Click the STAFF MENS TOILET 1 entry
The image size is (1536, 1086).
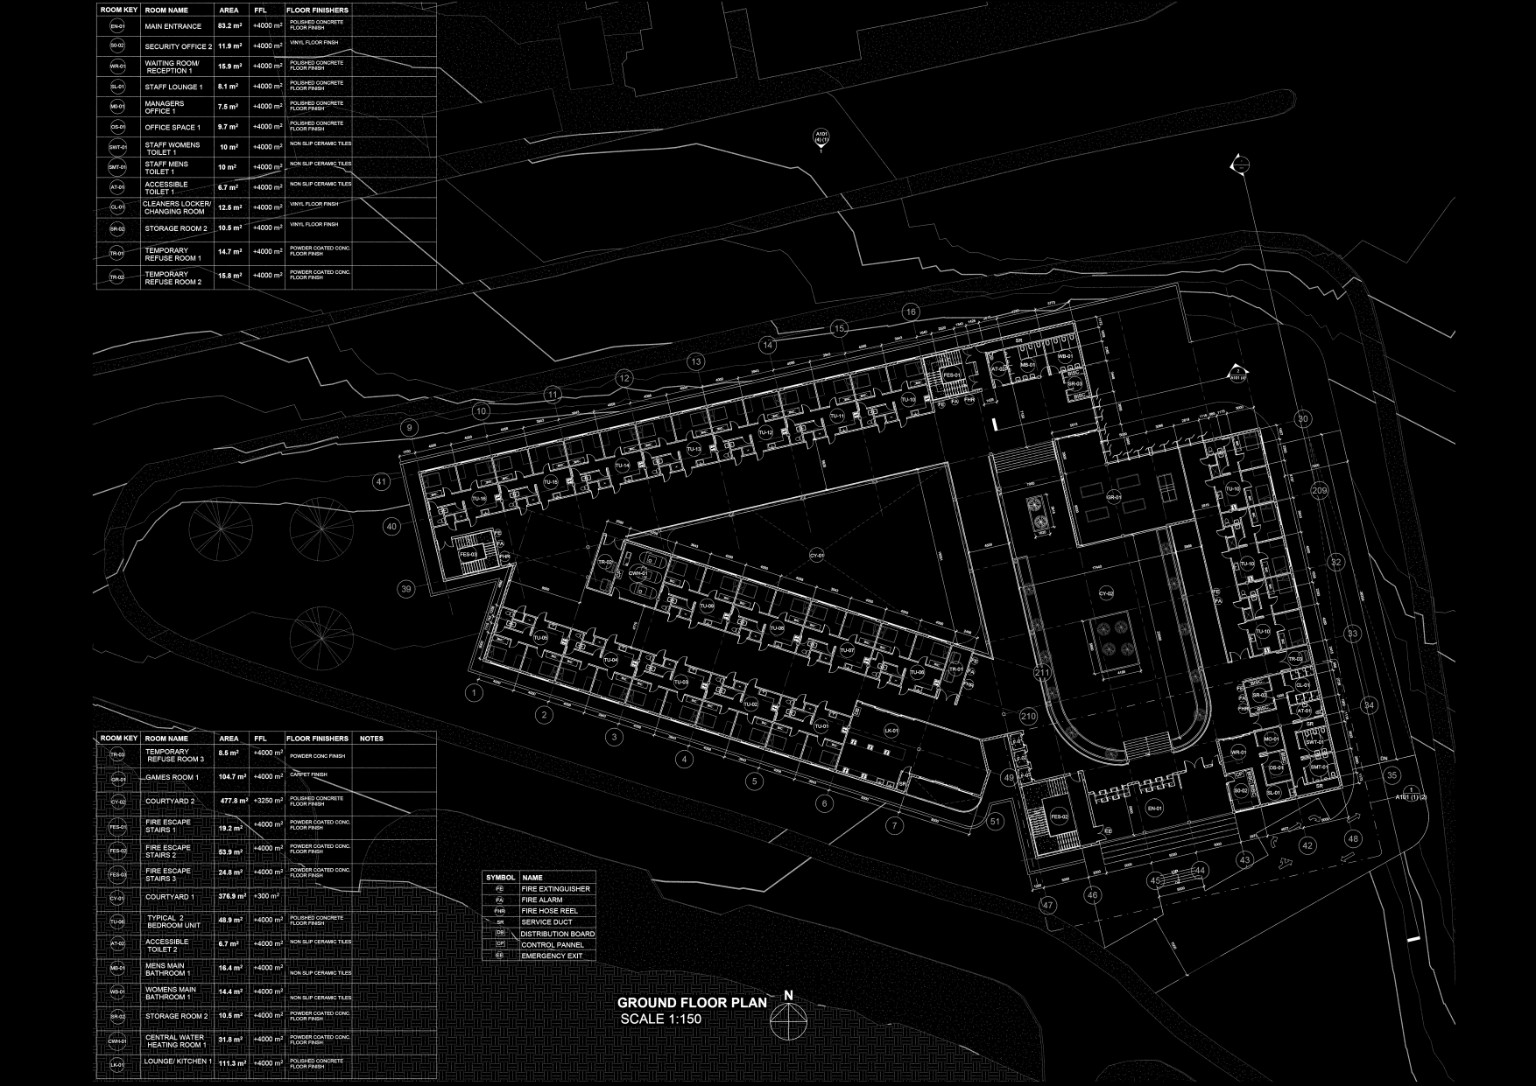166,168
